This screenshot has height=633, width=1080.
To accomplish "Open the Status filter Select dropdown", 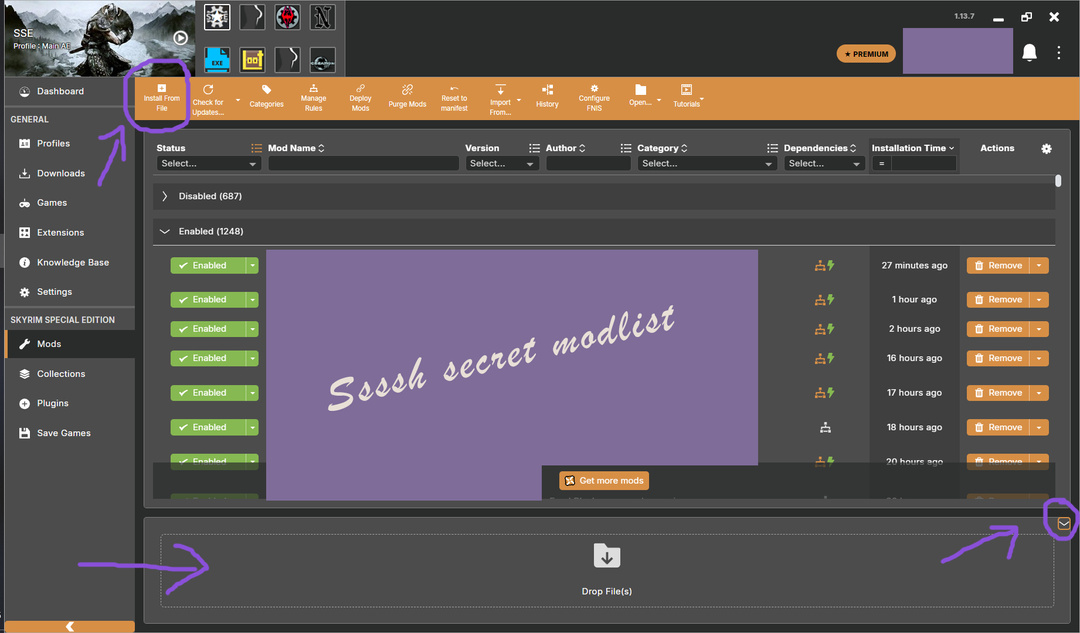I will [x=208, y=164].
